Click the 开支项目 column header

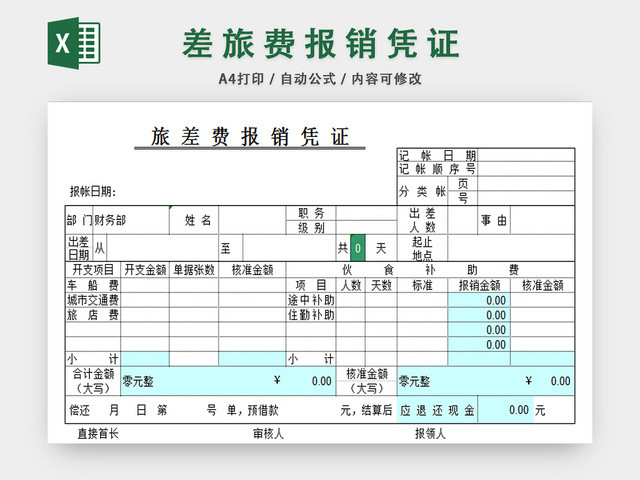point(93,270)
